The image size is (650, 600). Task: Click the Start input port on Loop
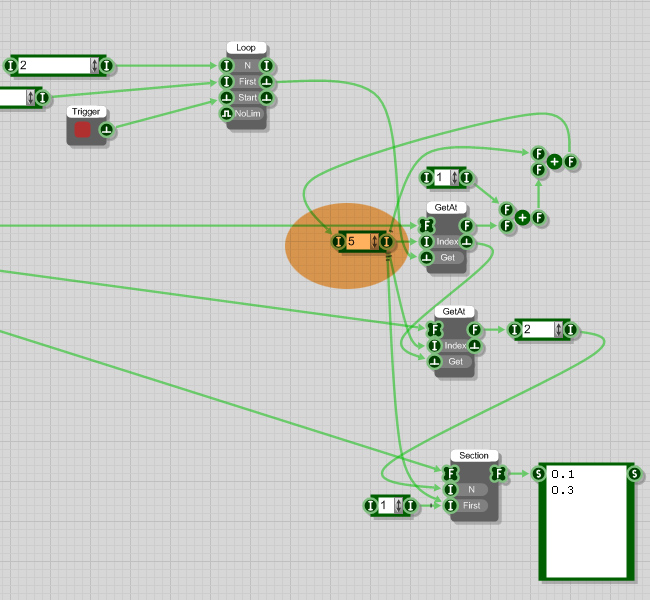tap(227, 98)
